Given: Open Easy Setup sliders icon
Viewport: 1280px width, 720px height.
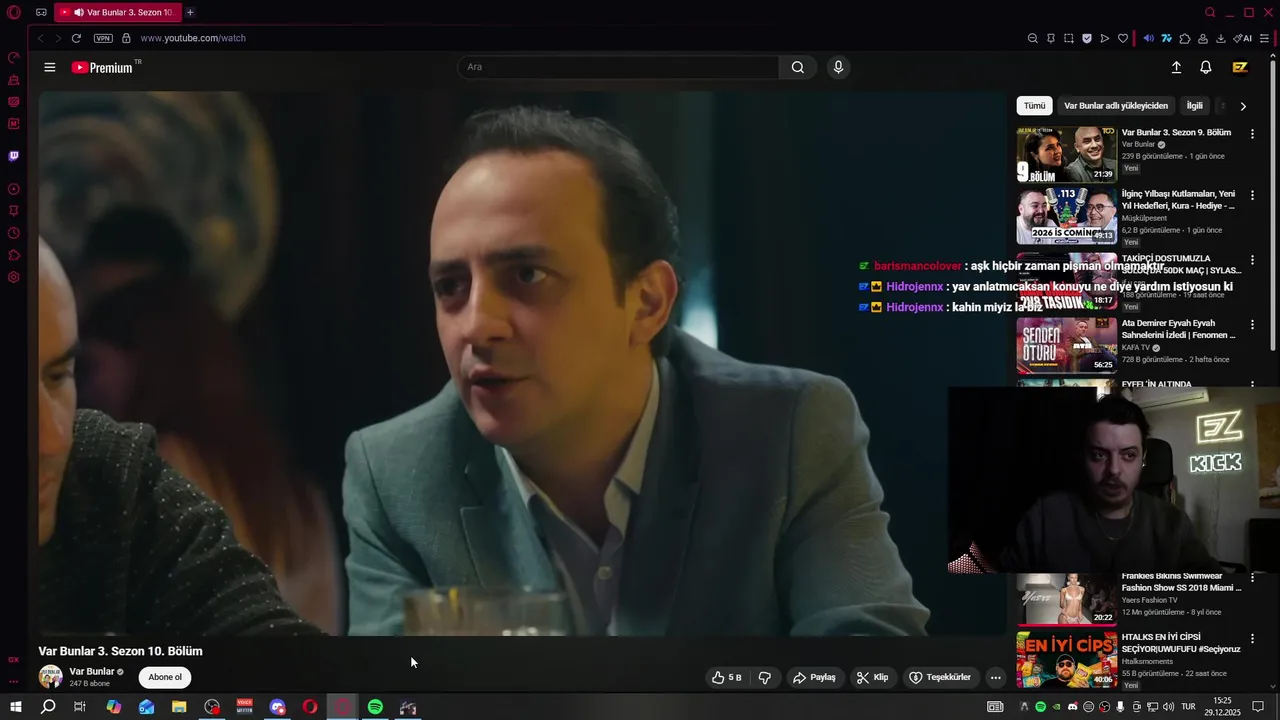Looking at the screenshot, I should [x=1265, y=38].
